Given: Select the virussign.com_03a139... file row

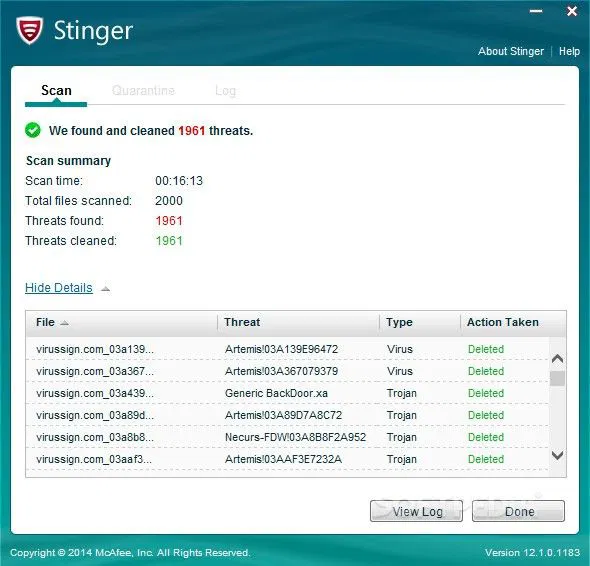Looking at the screenshot, I should (x=287, y=349).
